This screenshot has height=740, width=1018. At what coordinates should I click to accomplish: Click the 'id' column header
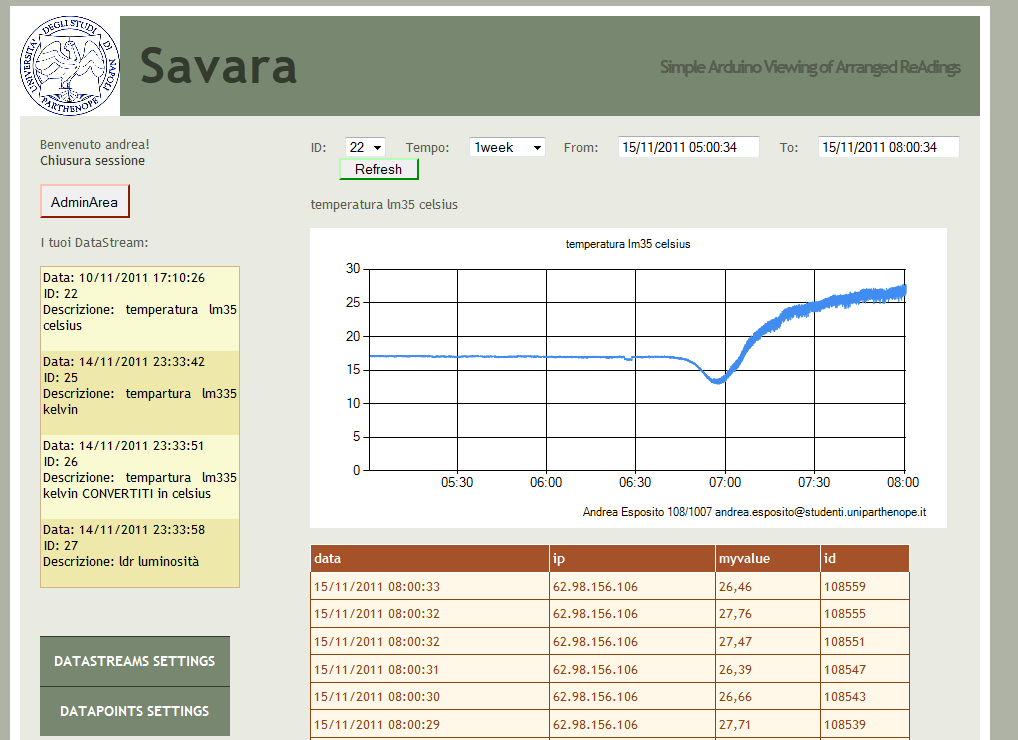click(x=863, y=558)
